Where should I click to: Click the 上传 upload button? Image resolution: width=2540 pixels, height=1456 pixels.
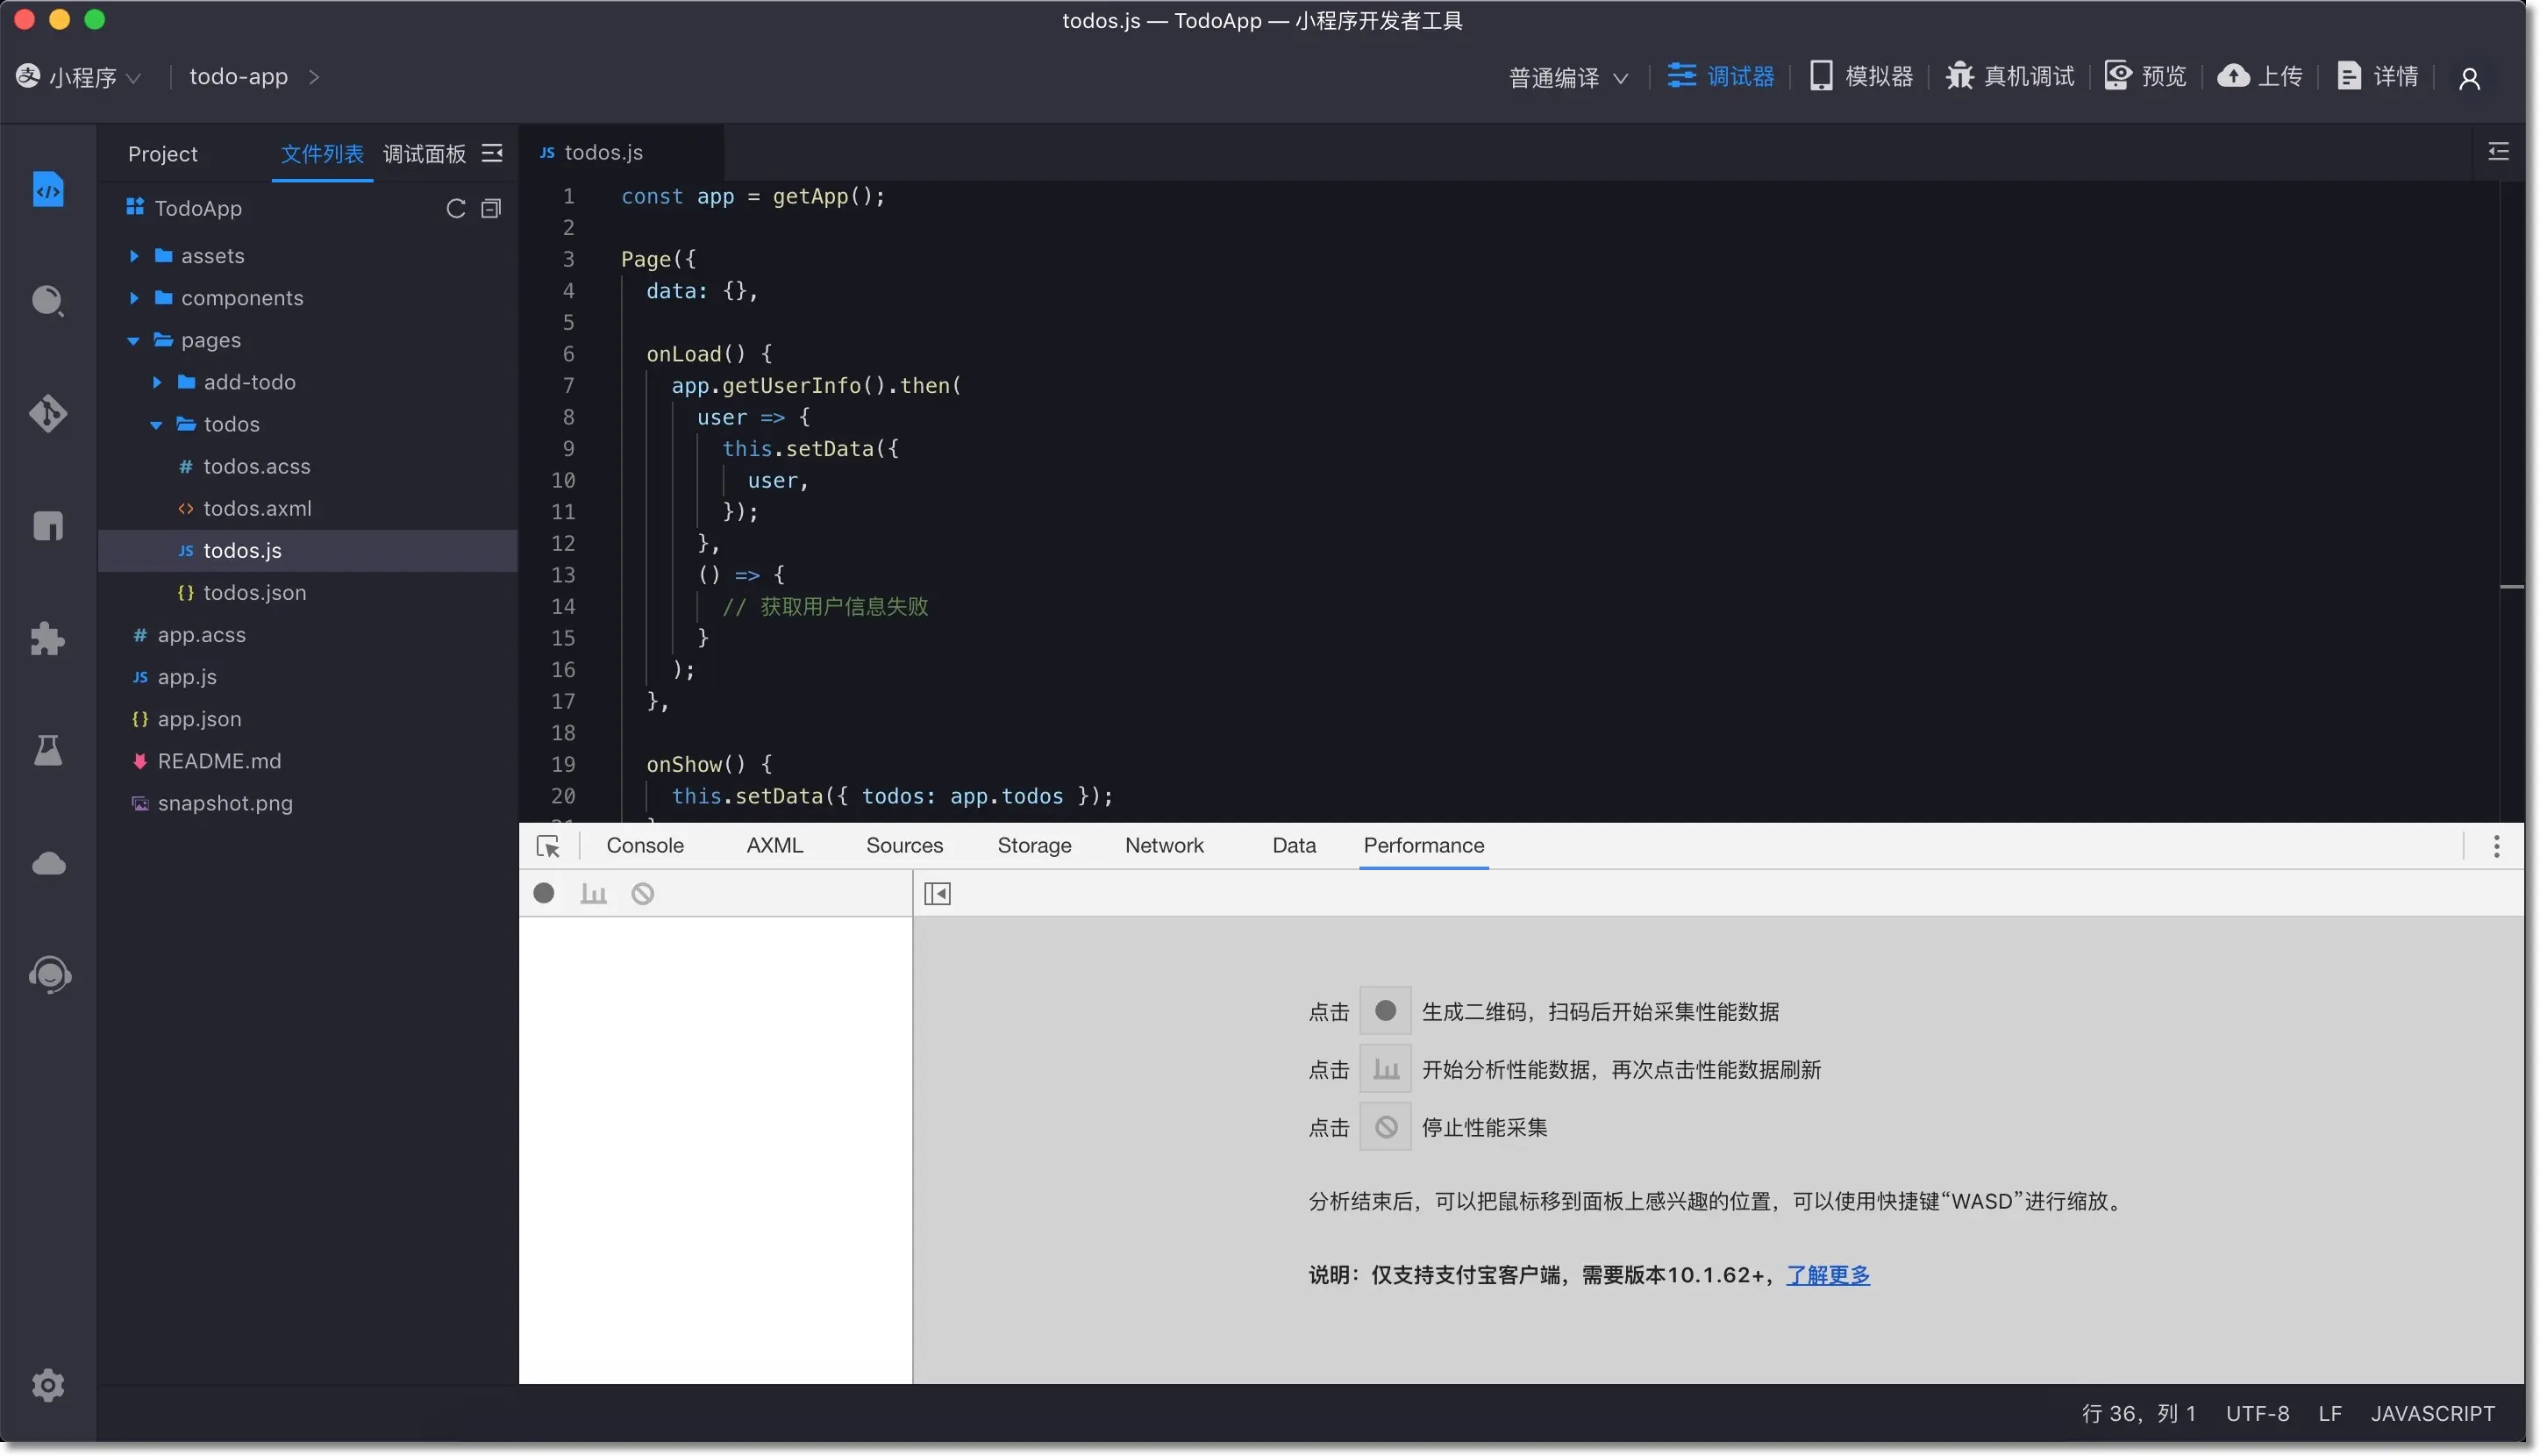[2261, 76]
